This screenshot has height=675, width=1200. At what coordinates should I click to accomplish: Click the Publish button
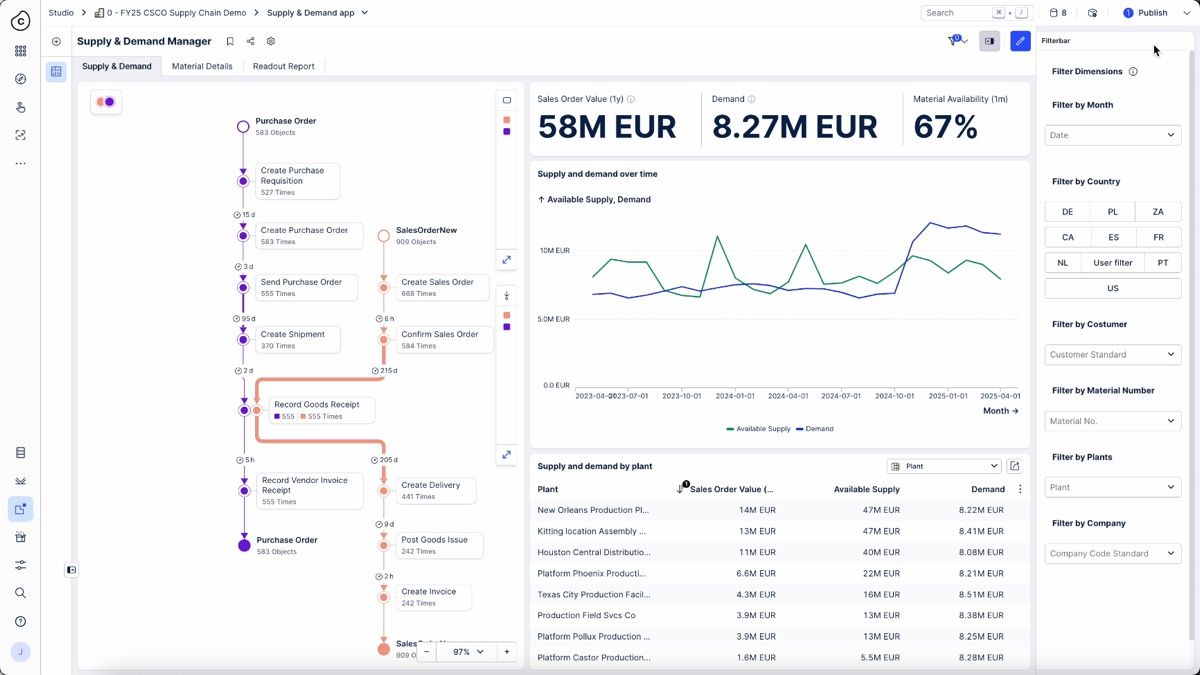[1146, 13]
